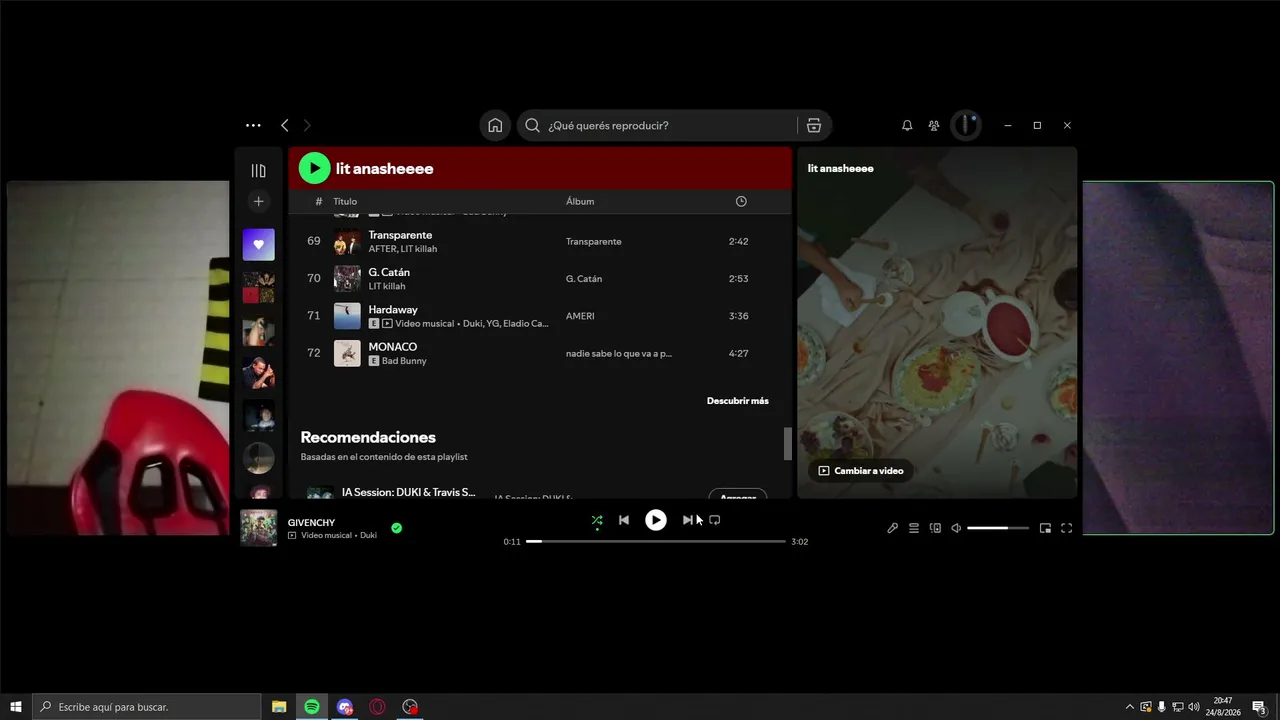Open the Friend Activity icon
1280x720 pixels.
[934, 125]
